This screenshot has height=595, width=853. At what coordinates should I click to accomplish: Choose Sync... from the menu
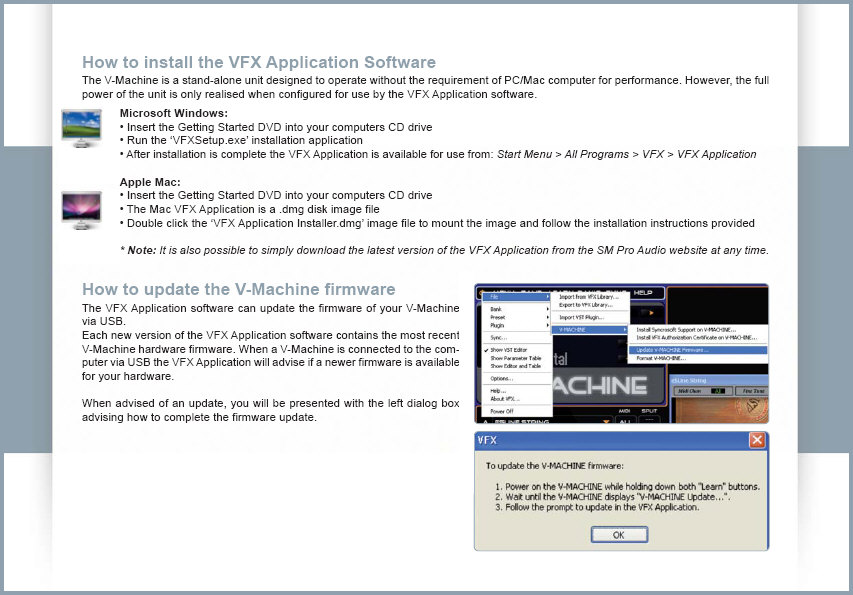click(517, 338)
